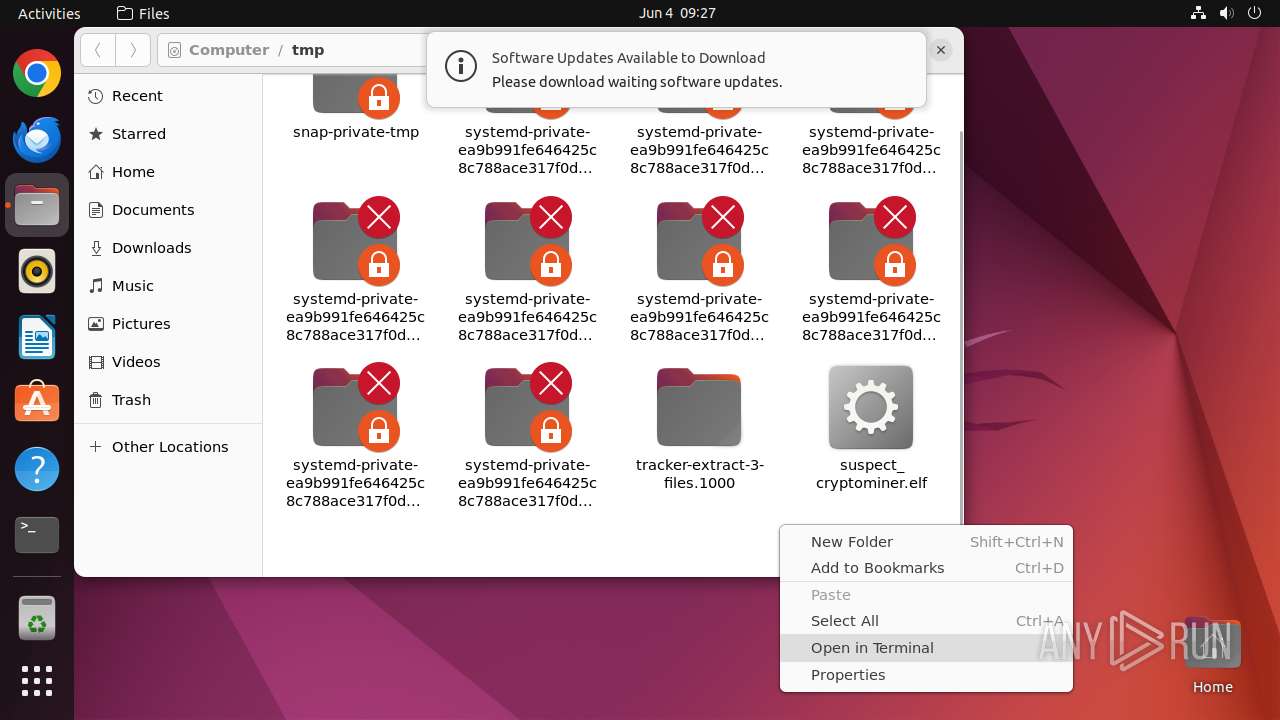Select the tracker-extract-3-files.1000 folder
Image resolution: width=1280 pixels, height=720 pixels.
699,407
